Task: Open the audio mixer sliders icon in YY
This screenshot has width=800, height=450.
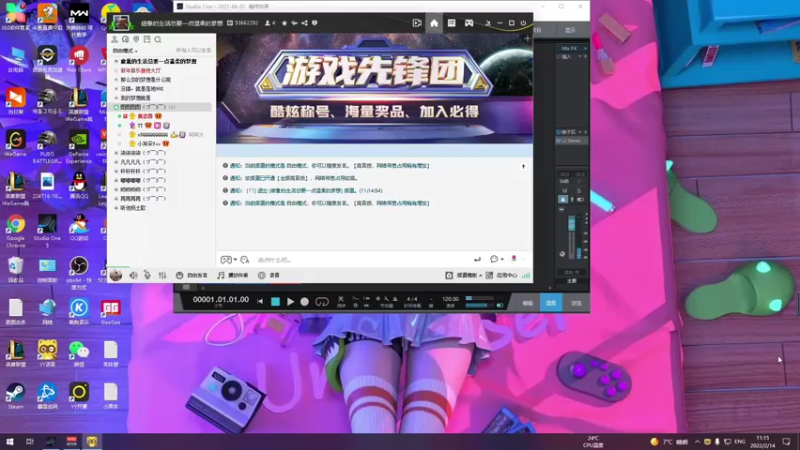Action: tap(162, 275)
